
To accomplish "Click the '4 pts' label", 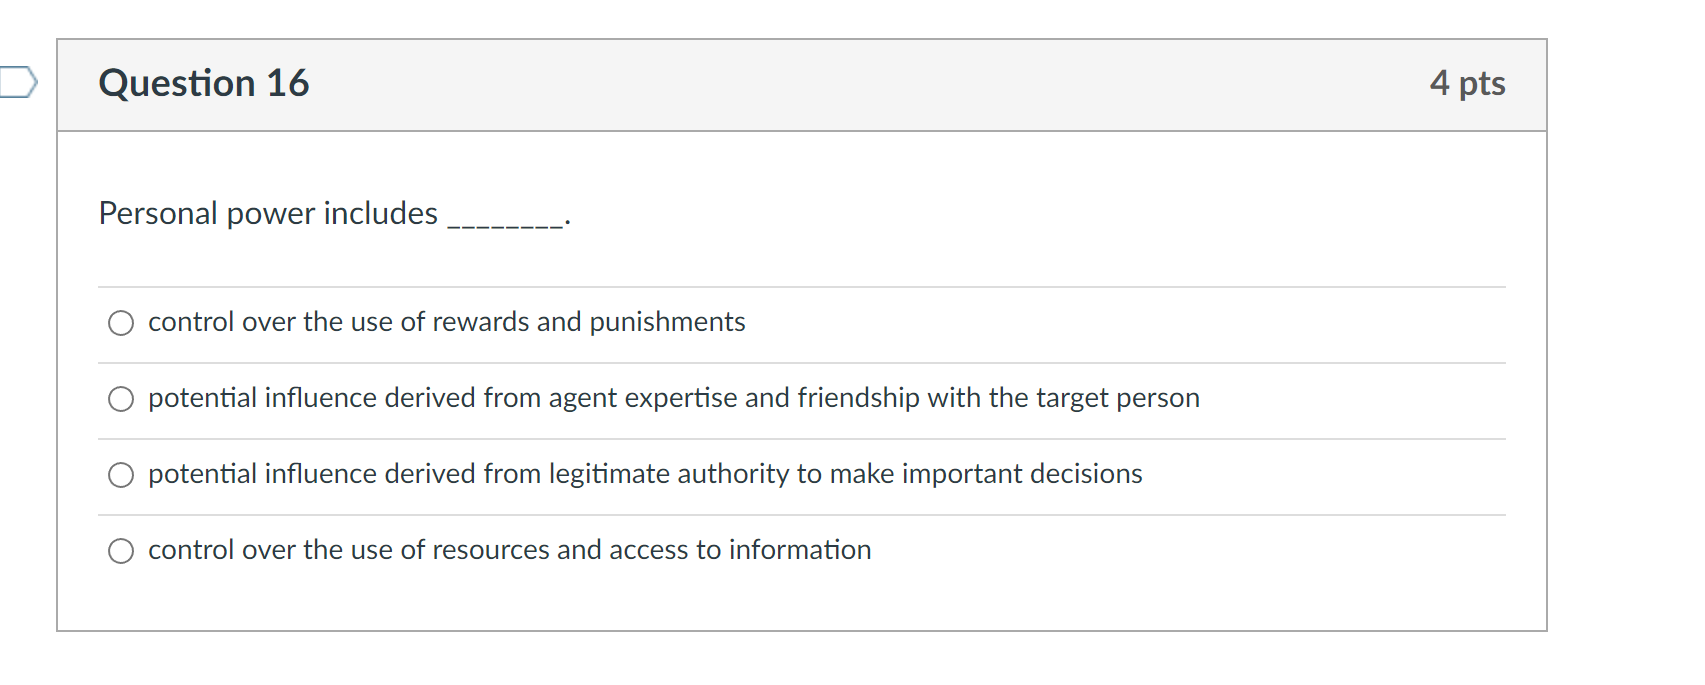I will [x=1469, y=84].
